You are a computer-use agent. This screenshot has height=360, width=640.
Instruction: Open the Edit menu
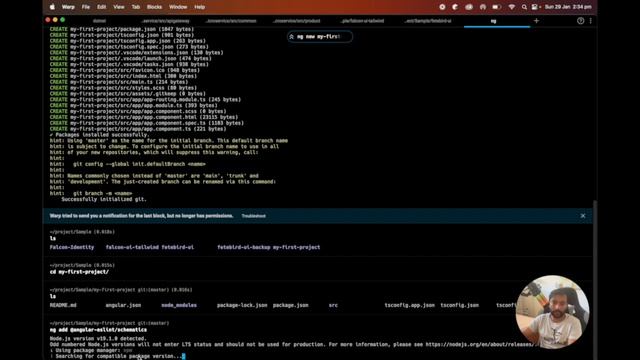(101, 7)
